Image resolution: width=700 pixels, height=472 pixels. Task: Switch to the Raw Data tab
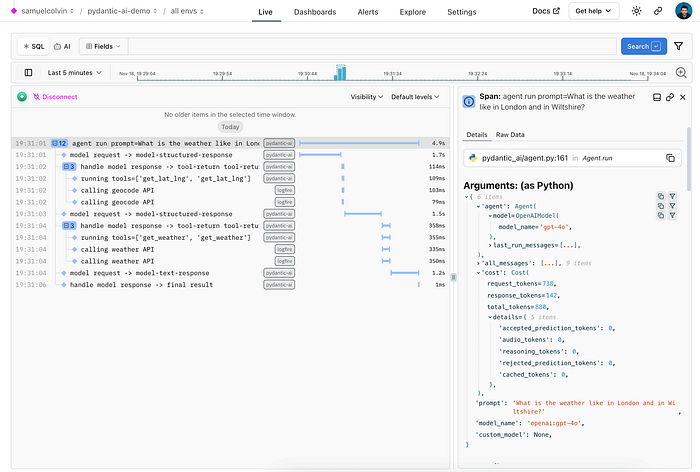tap(511, 134)
